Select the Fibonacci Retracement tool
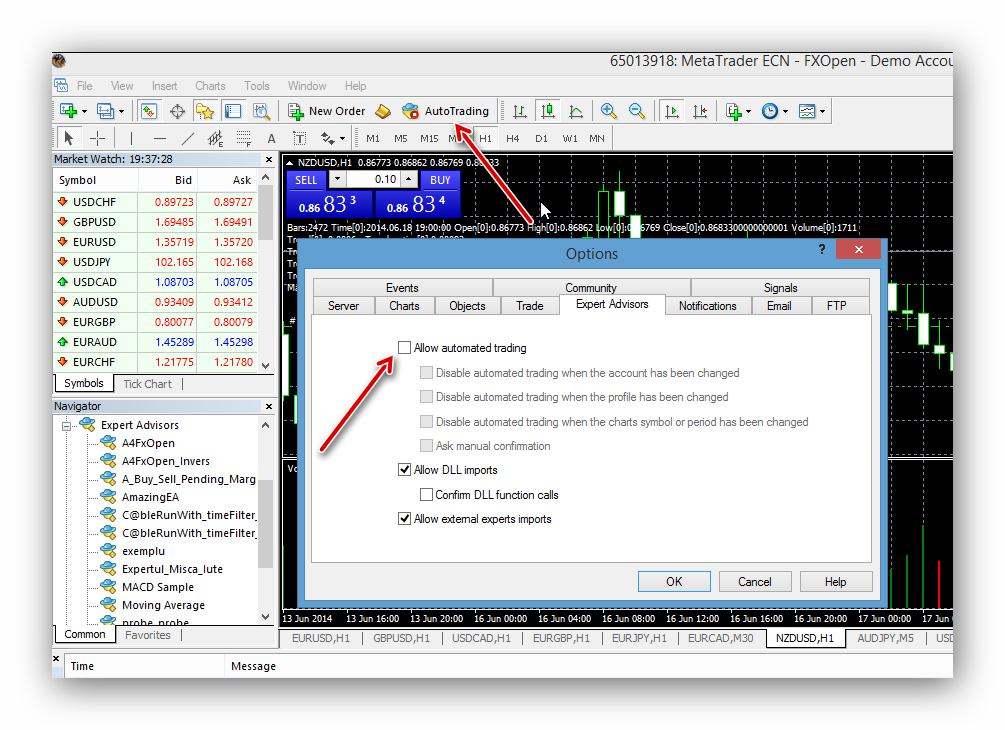This screenshot has height=730, width=1005. [244, 138]
